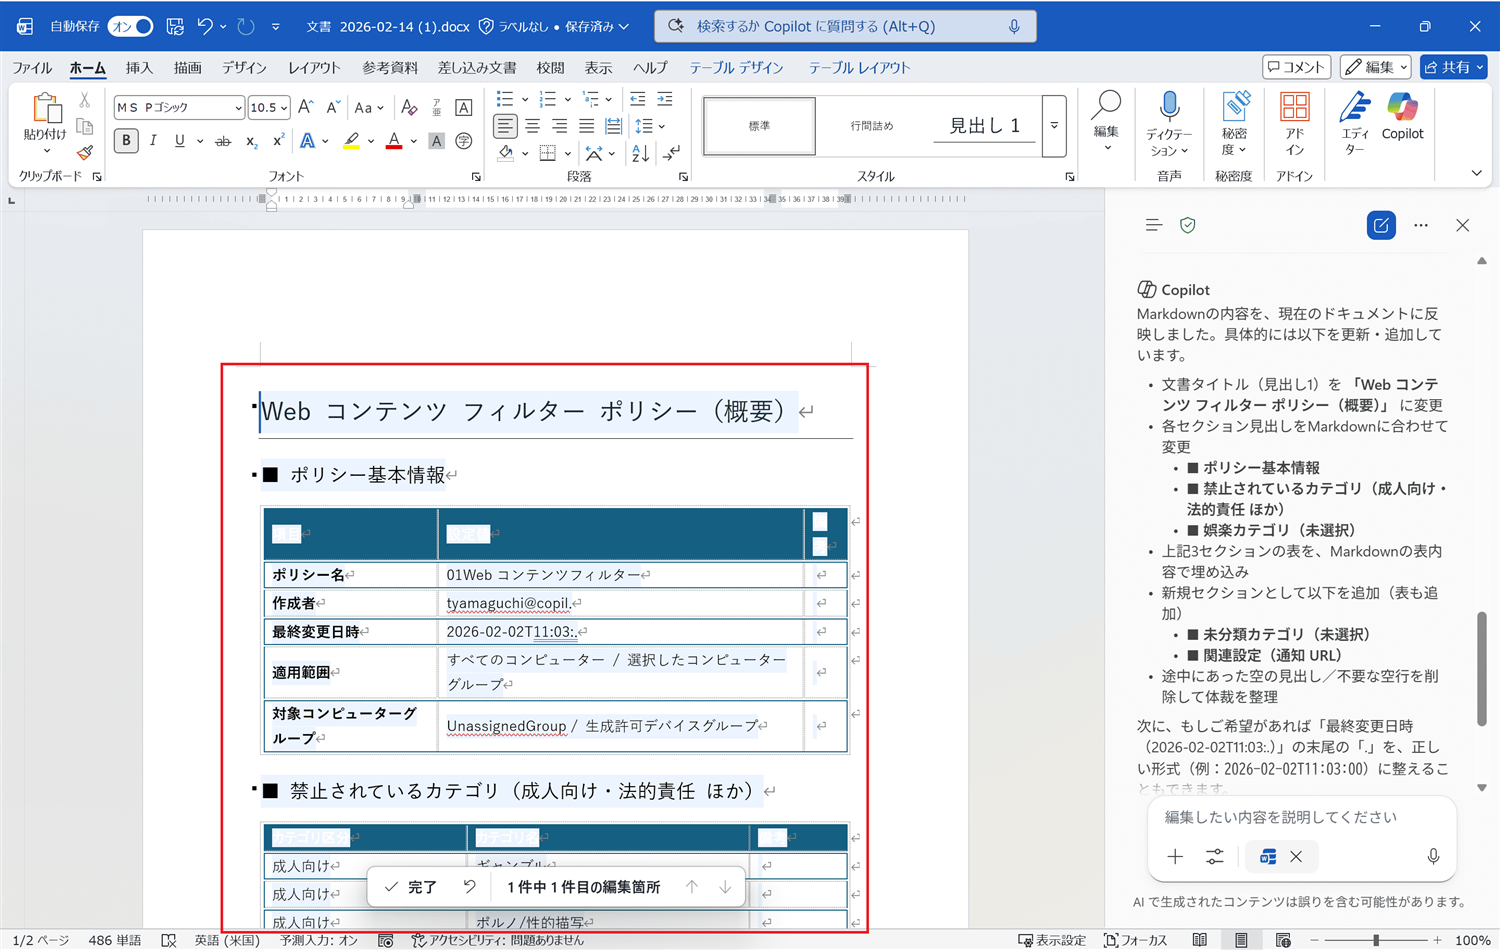1500x950 pixels.
Task: Toggle Underline formatting
Action: 180,141
